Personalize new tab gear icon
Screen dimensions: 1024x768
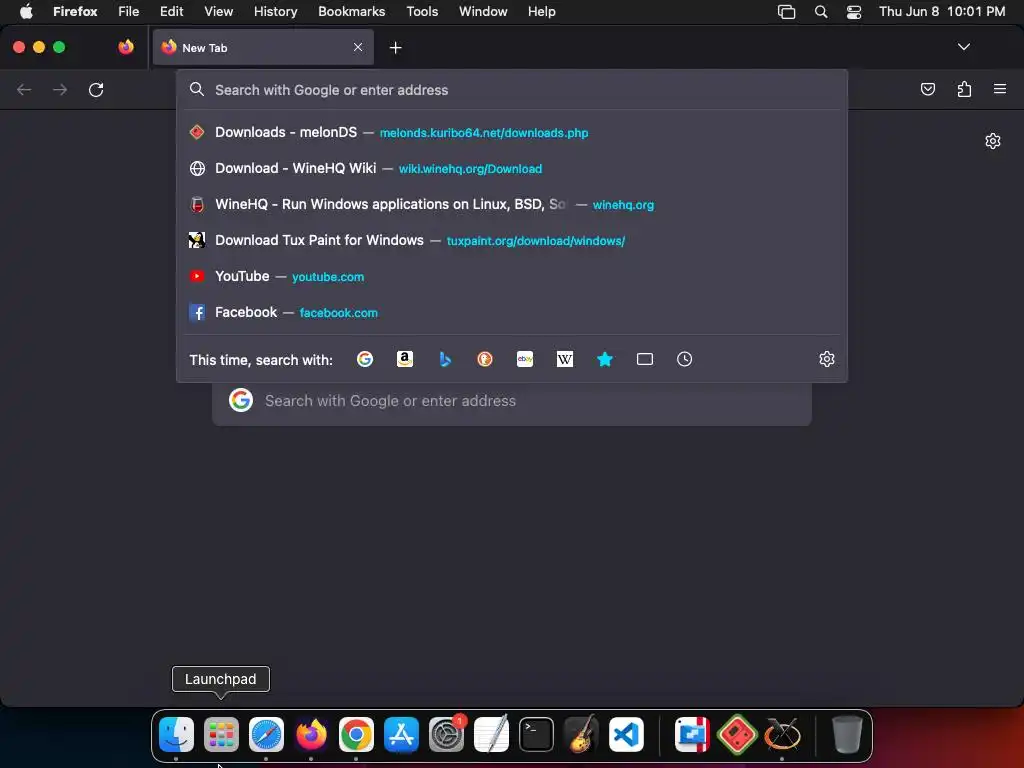point(993,141)
